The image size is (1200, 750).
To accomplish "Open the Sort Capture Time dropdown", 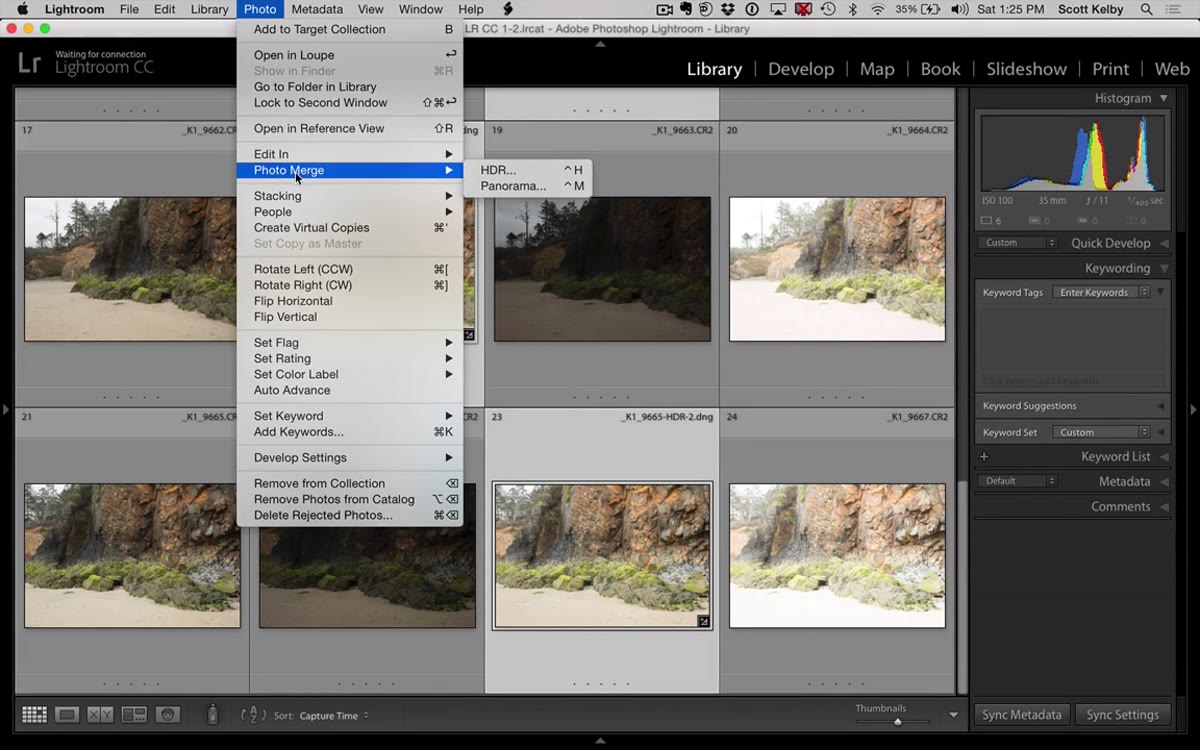I will [335, 716].
